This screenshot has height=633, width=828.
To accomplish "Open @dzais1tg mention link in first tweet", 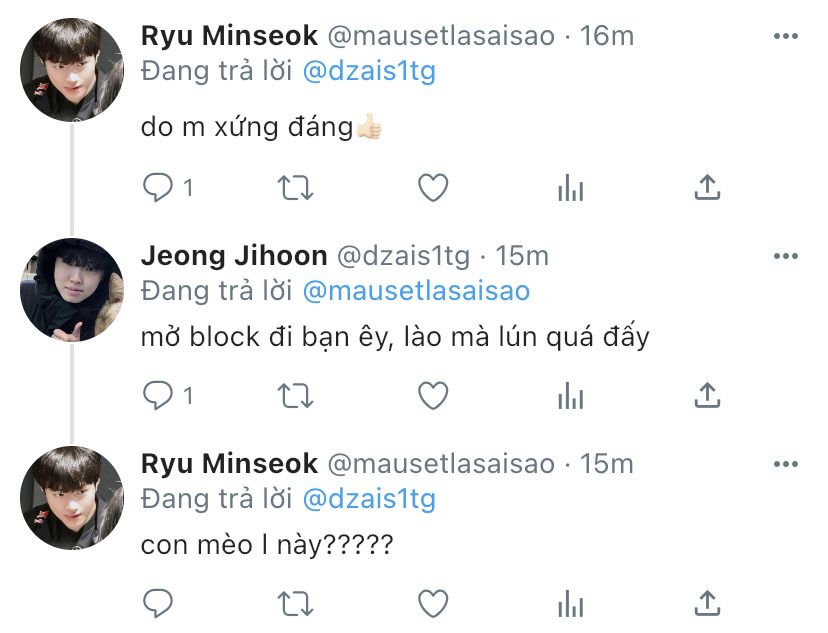I will pyautogui.click(x=369, y=72).
